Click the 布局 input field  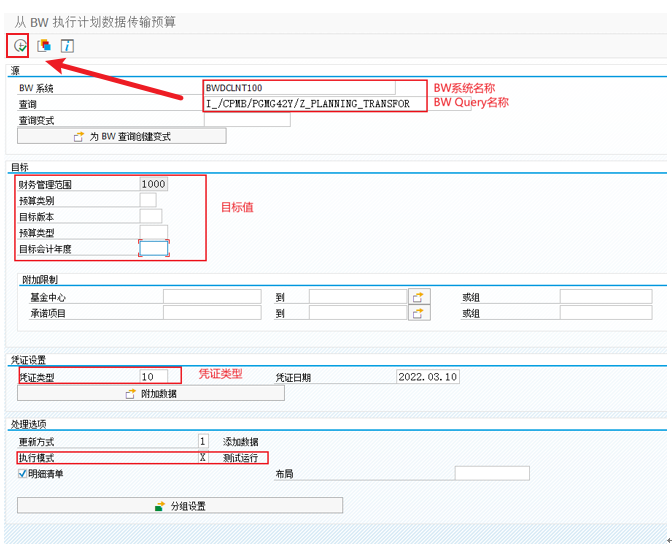492,473
